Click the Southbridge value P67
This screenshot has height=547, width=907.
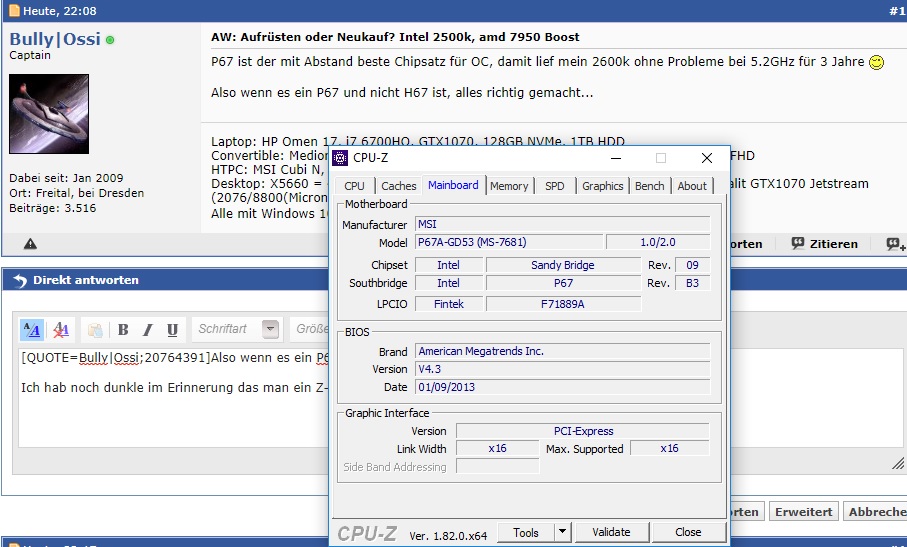(x=563, y=283)
